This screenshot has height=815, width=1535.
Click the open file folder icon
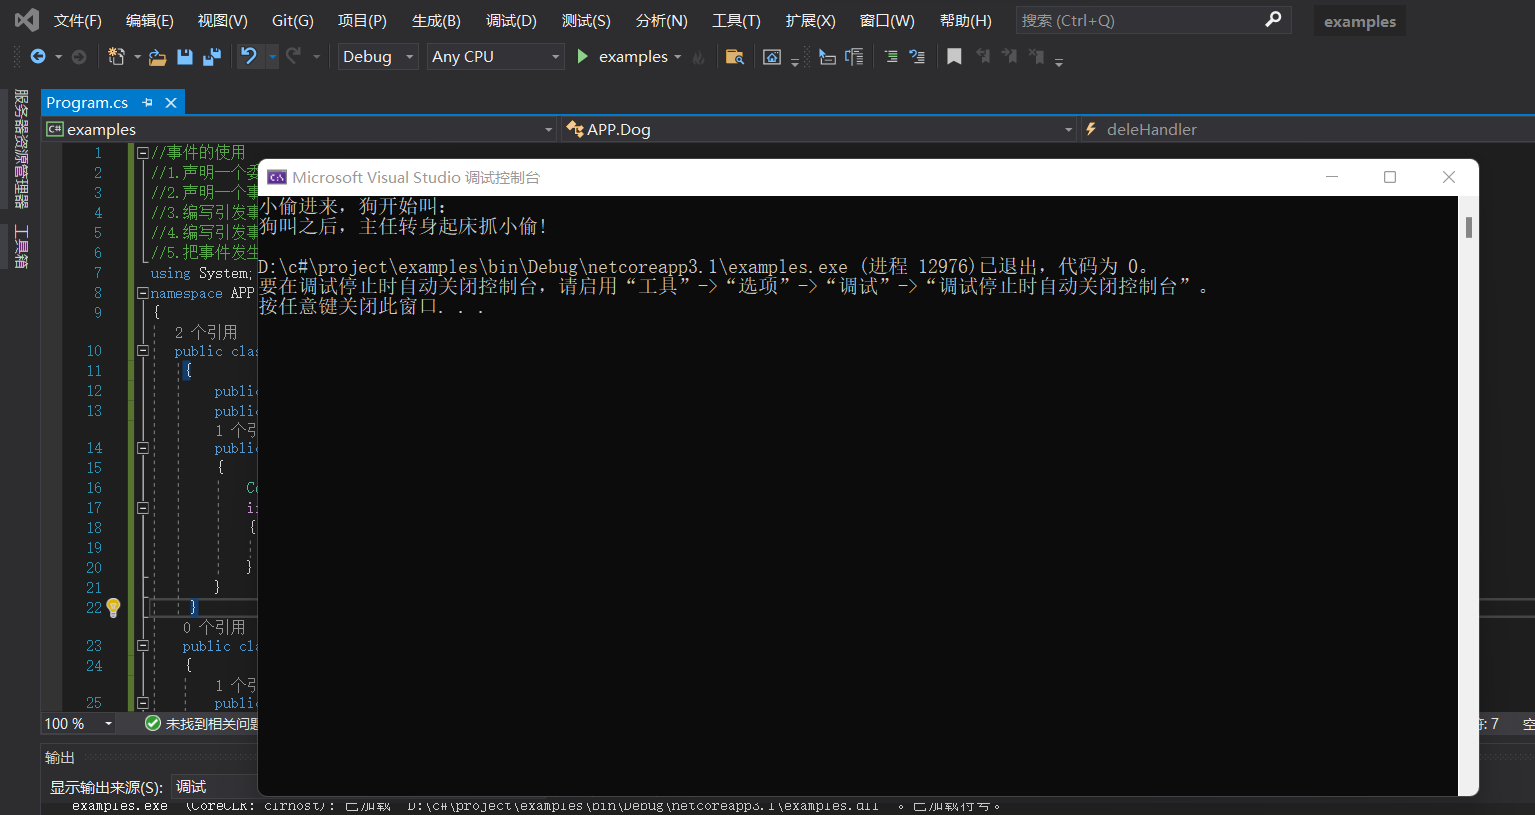157,57
